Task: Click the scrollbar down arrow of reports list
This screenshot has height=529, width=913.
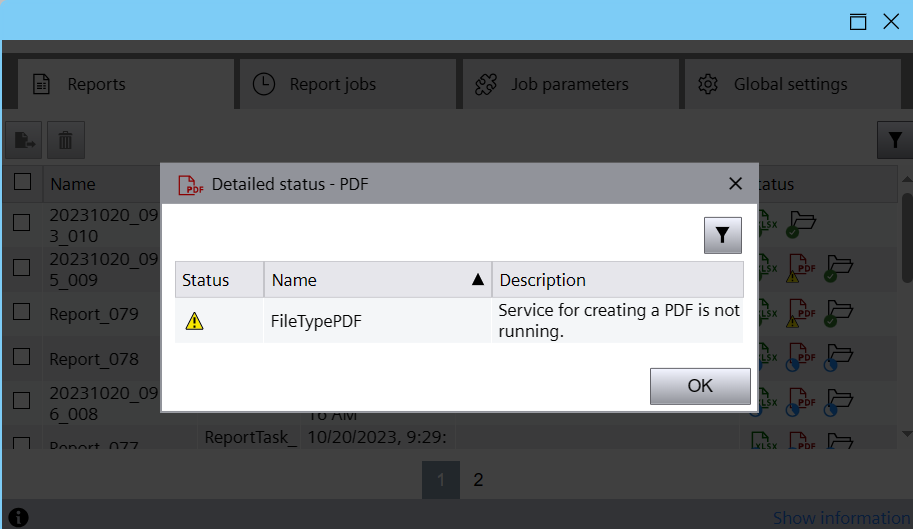Action: (907, 434)
